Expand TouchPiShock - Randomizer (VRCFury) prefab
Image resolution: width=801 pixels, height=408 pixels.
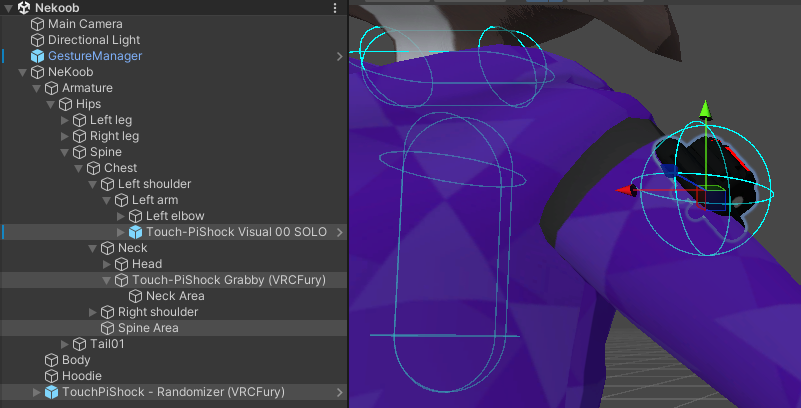(36, 392)
